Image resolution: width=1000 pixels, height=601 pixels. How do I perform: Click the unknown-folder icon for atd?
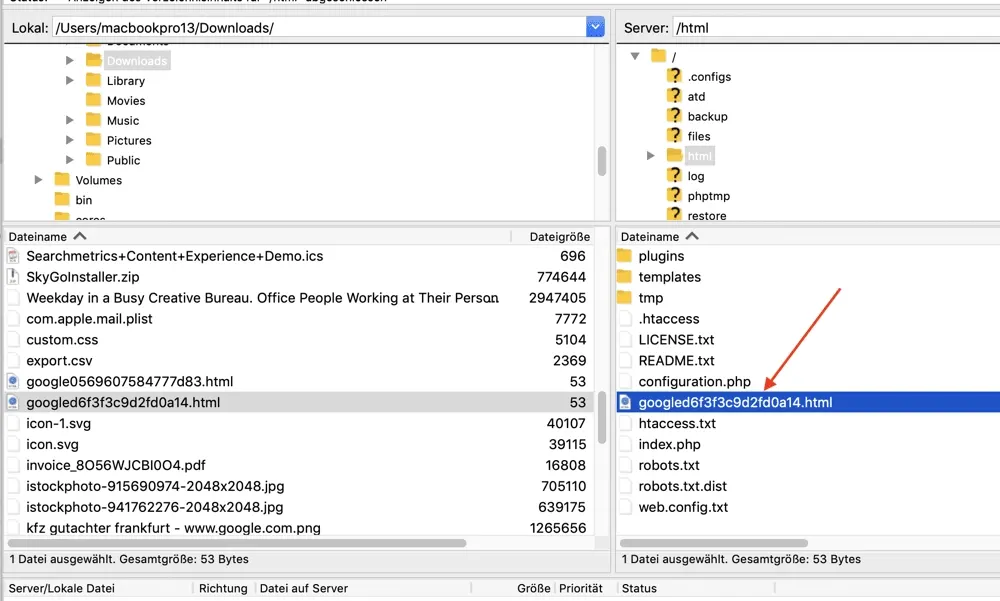point(675,95)
